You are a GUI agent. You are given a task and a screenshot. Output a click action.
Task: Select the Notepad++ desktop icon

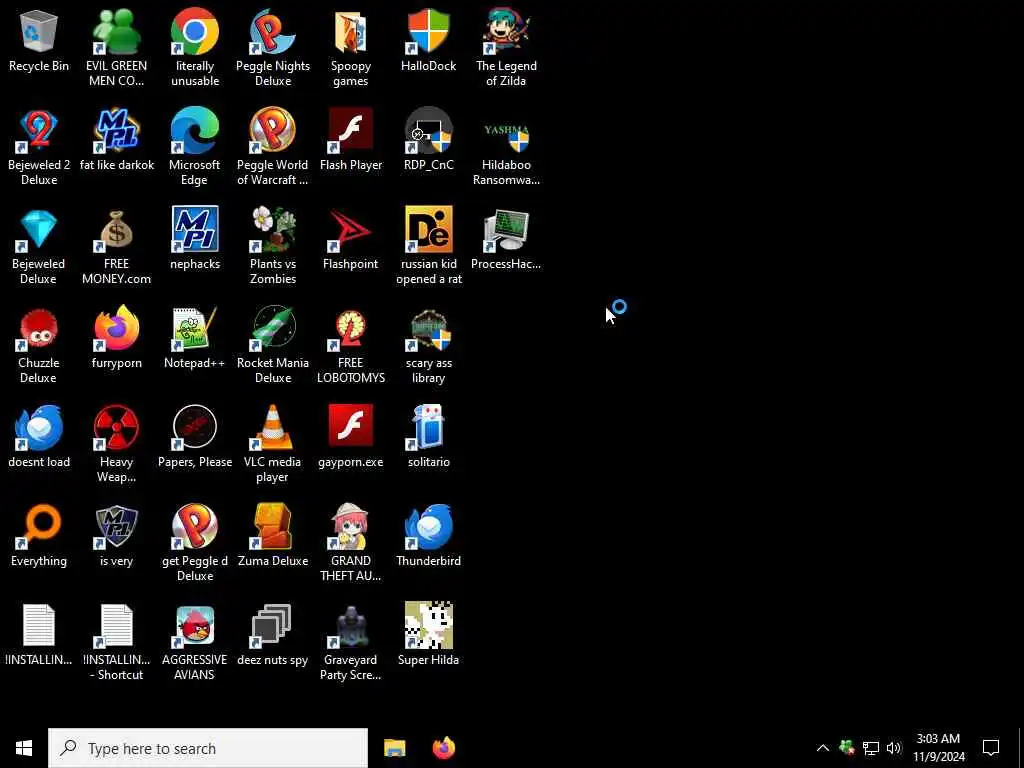point(195,328)
